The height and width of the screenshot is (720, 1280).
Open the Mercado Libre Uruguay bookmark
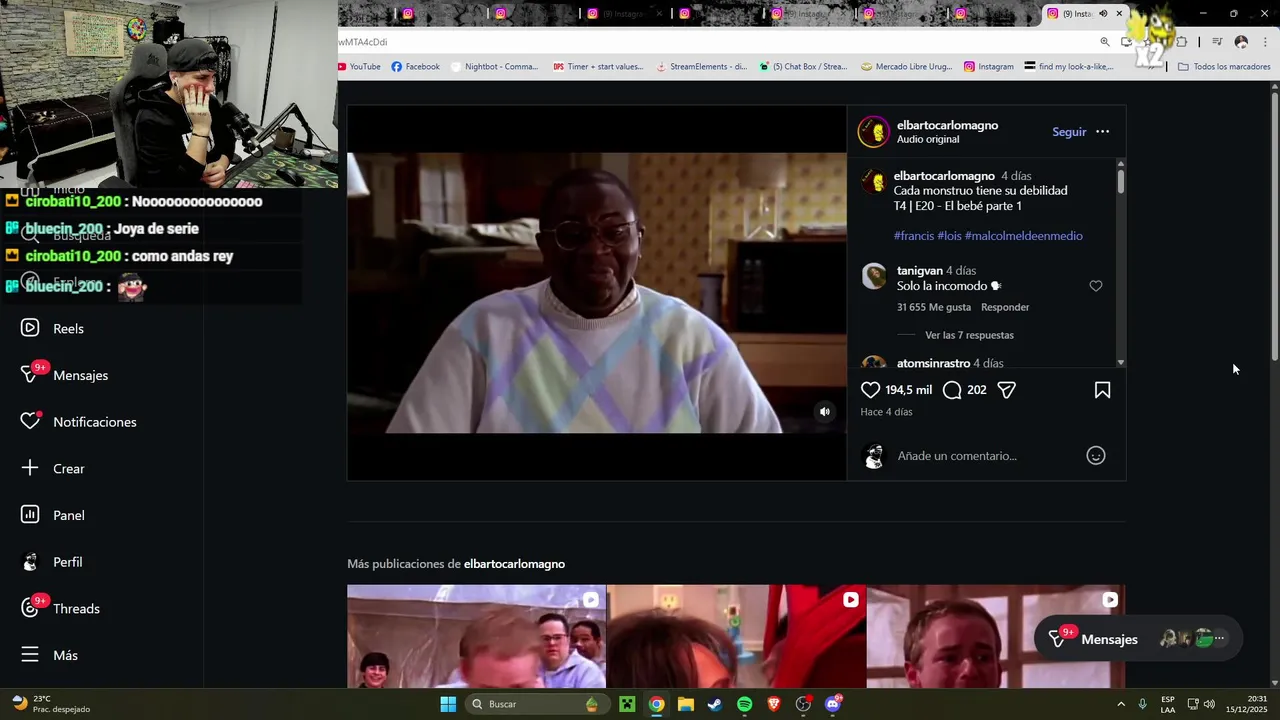click(x=906, y=67)
